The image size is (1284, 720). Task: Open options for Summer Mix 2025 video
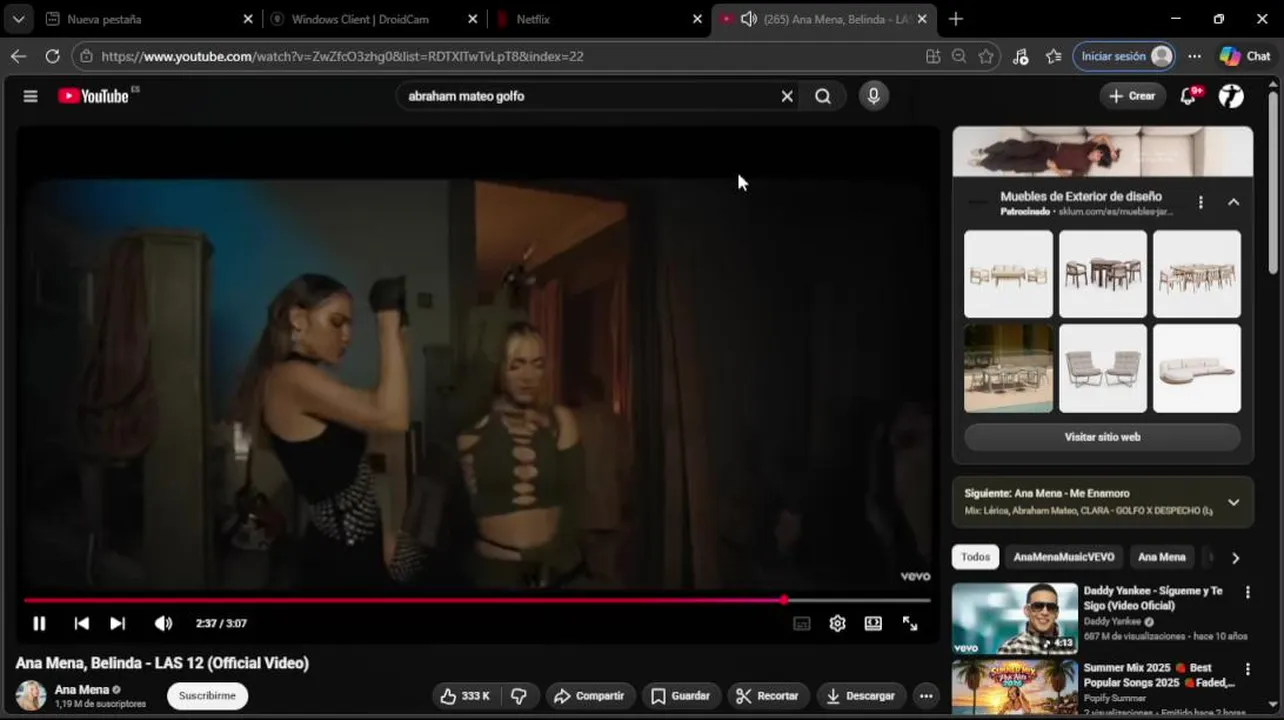(1247, 669)
